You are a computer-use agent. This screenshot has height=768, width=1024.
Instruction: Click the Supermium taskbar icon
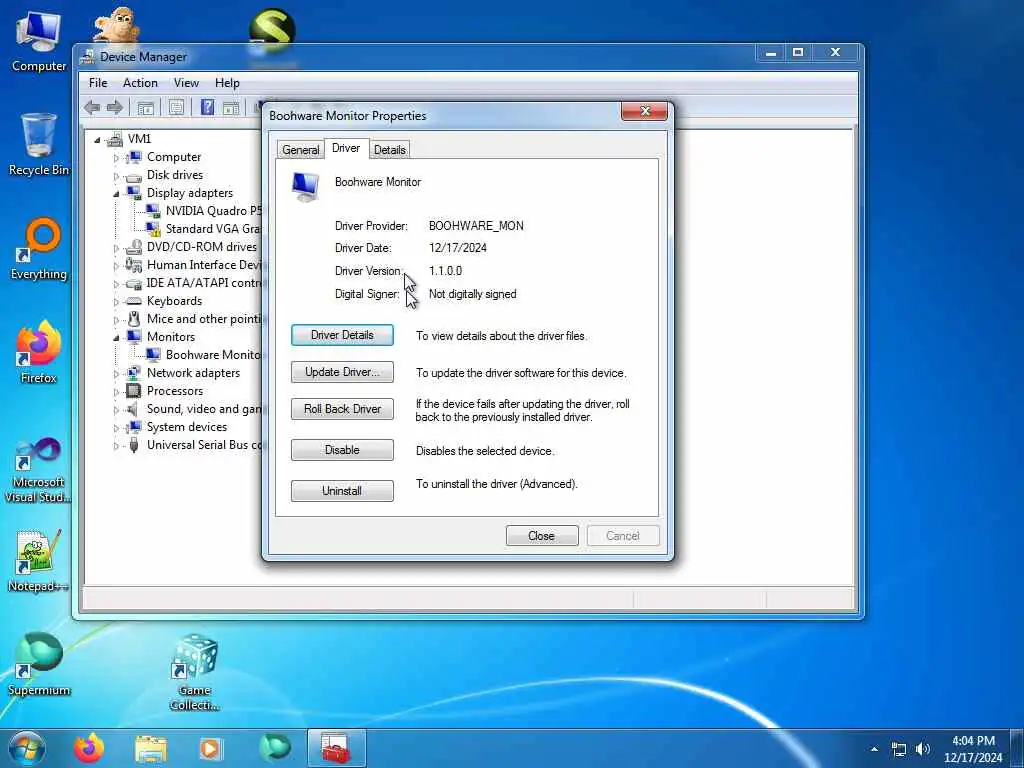[x=274, y=748]
